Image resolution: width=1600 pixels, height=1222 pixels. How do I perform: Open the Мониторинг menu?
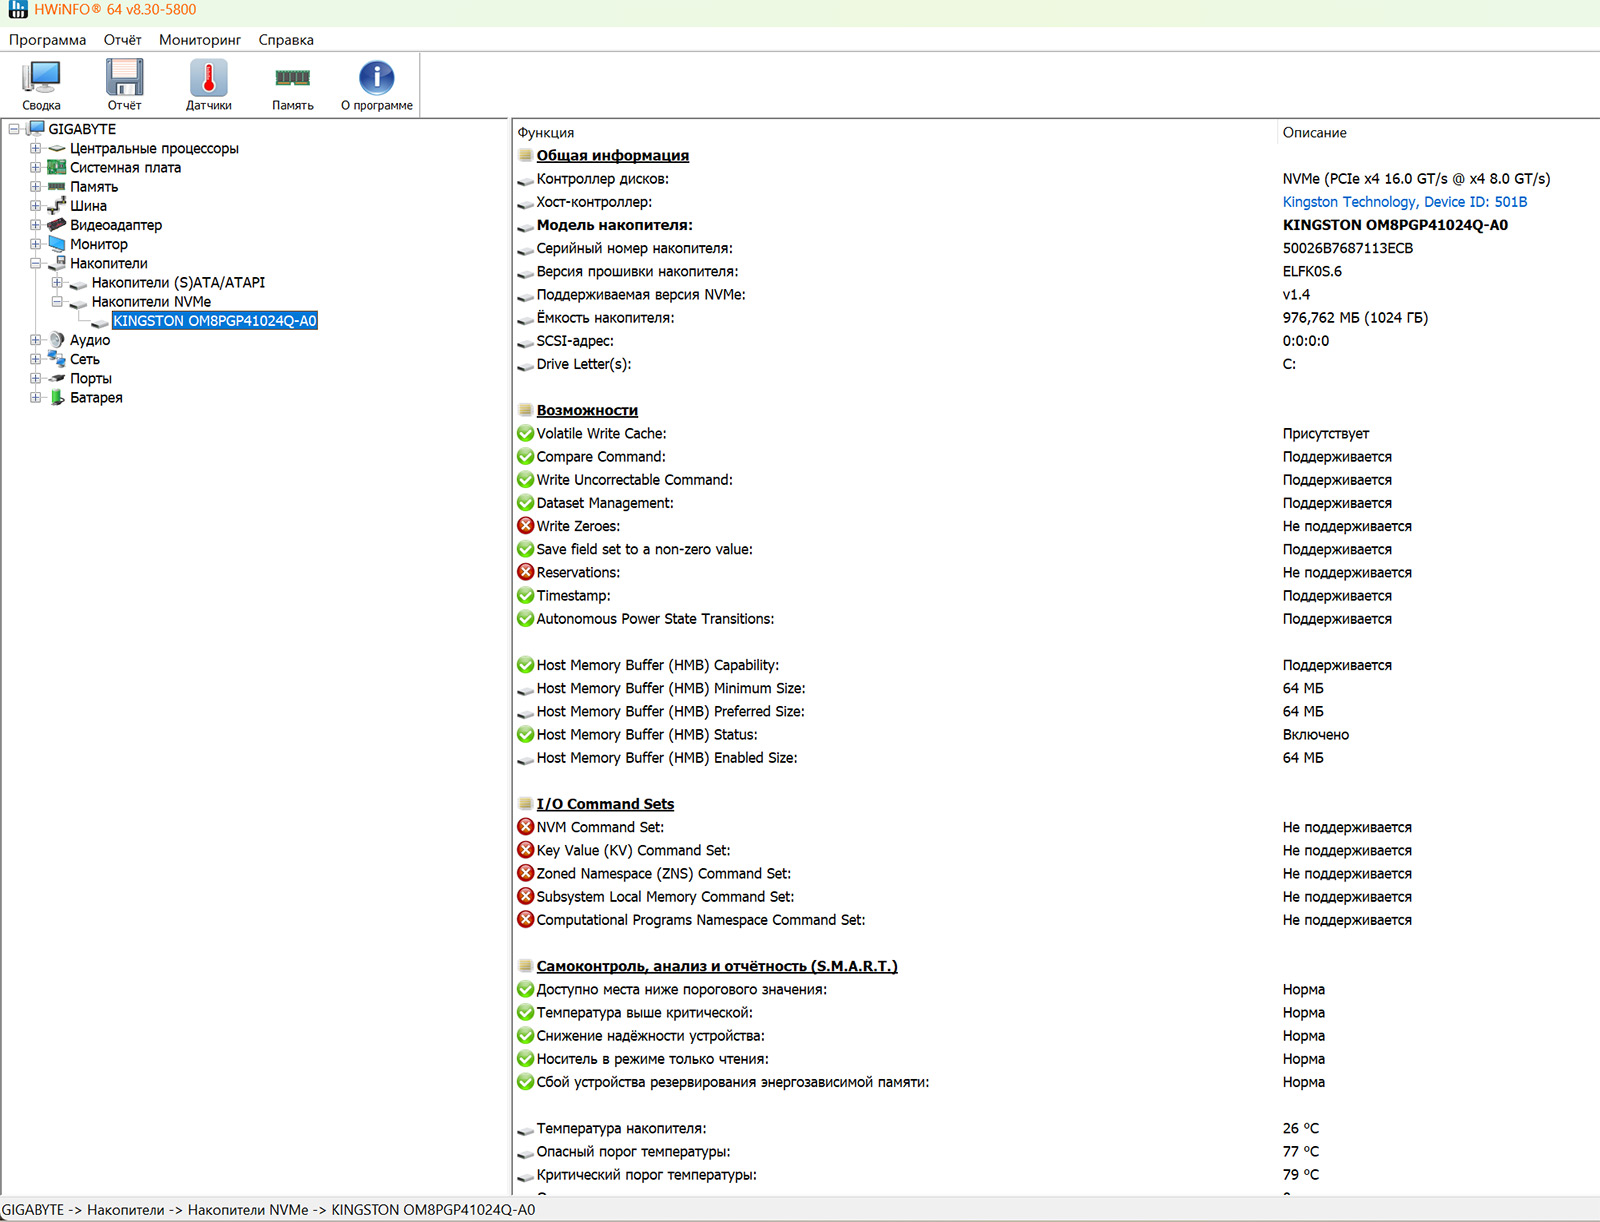(x=200, y=40)
